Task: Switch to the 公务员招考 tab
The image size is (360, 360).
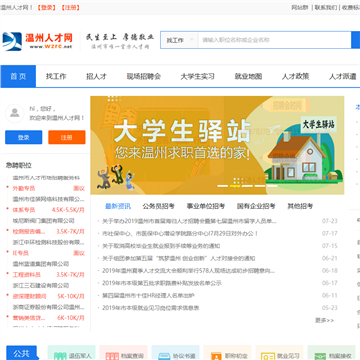Action: [158, 206]
